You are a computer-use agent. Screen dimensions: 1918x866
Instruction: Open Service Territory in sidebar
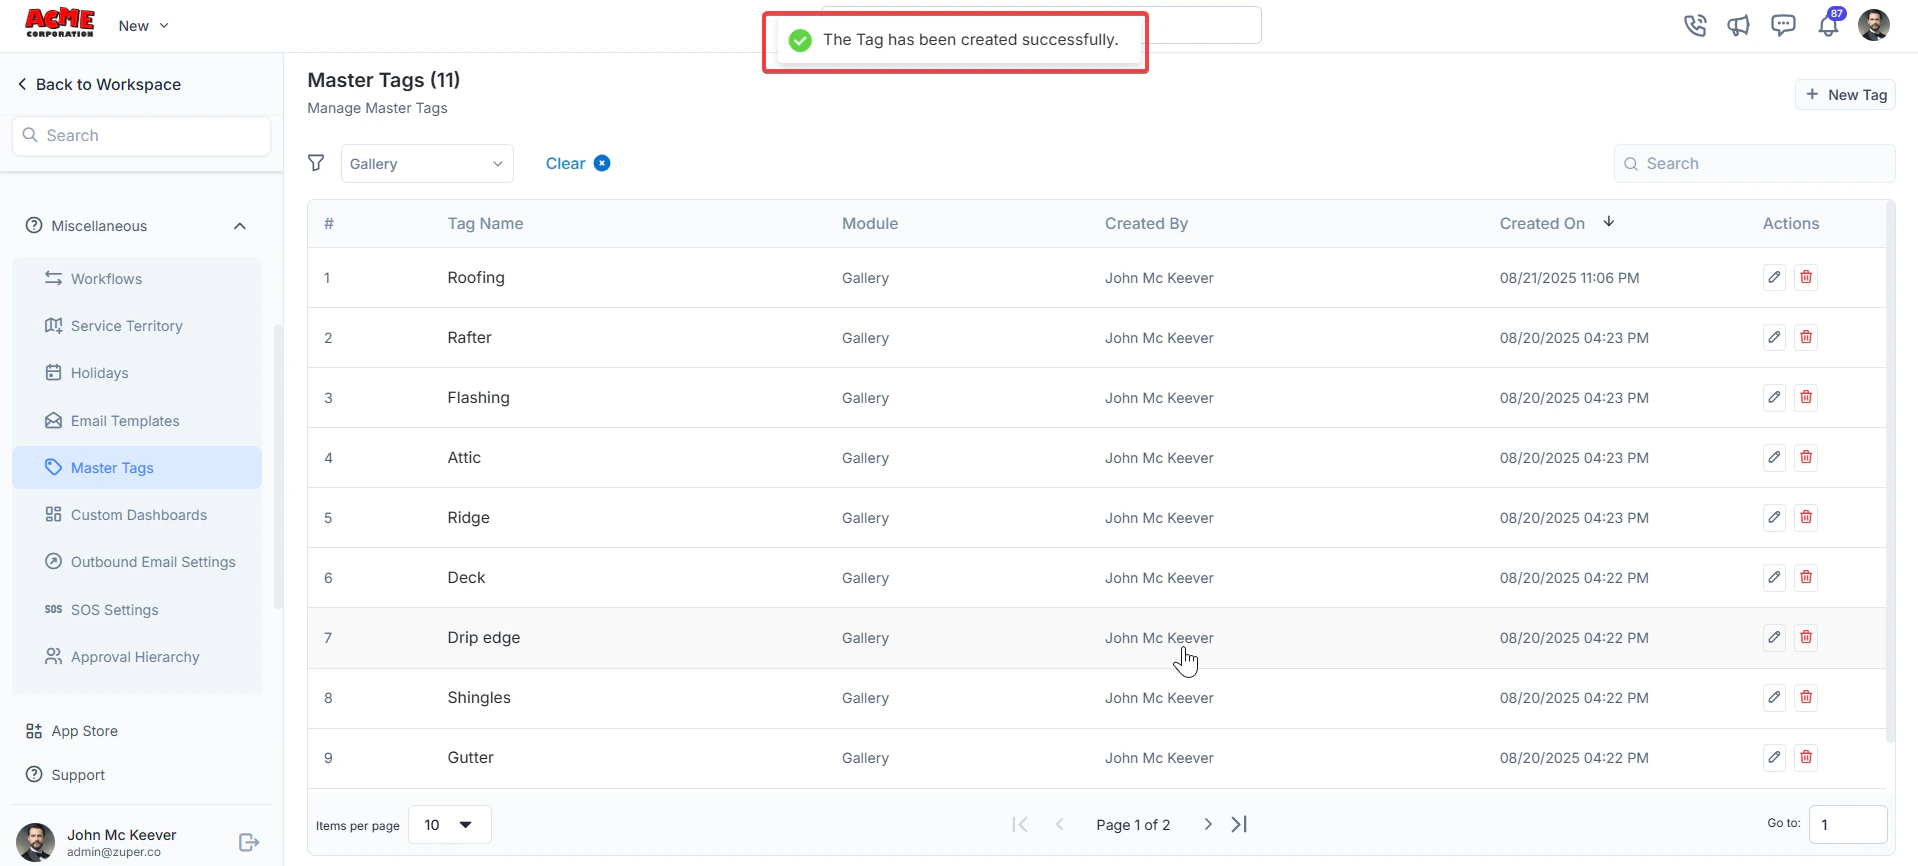tap(137, 326)
